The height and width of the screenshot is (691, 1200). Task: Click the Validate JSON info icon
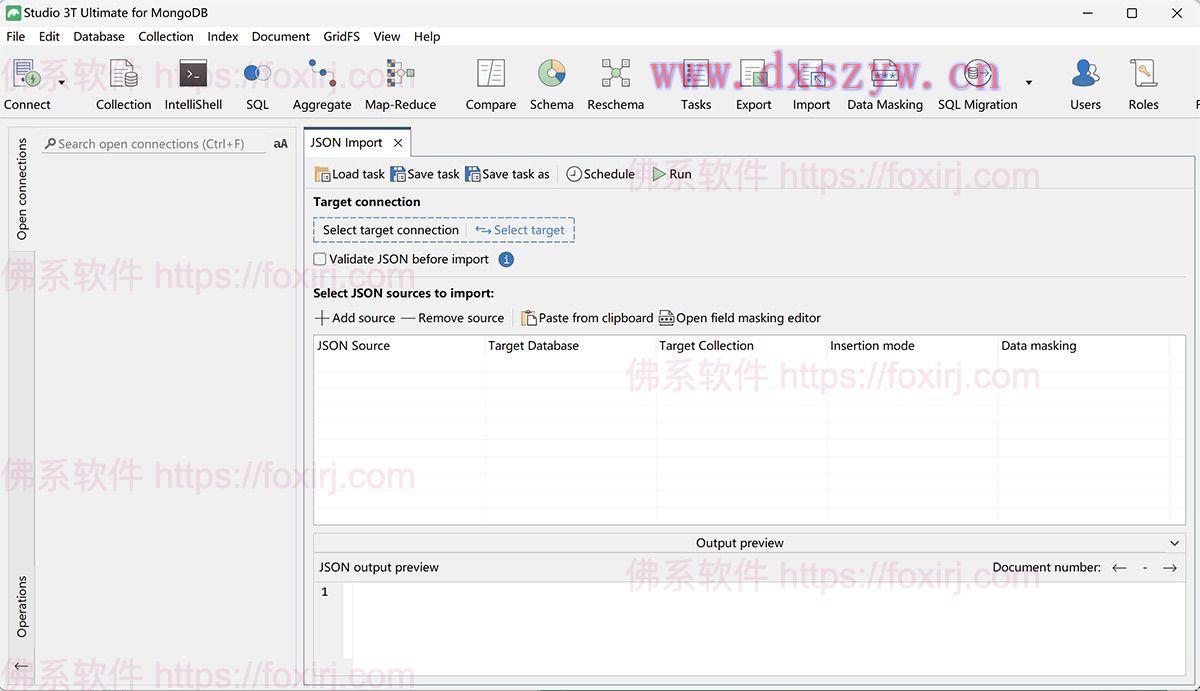pos(506,259)
